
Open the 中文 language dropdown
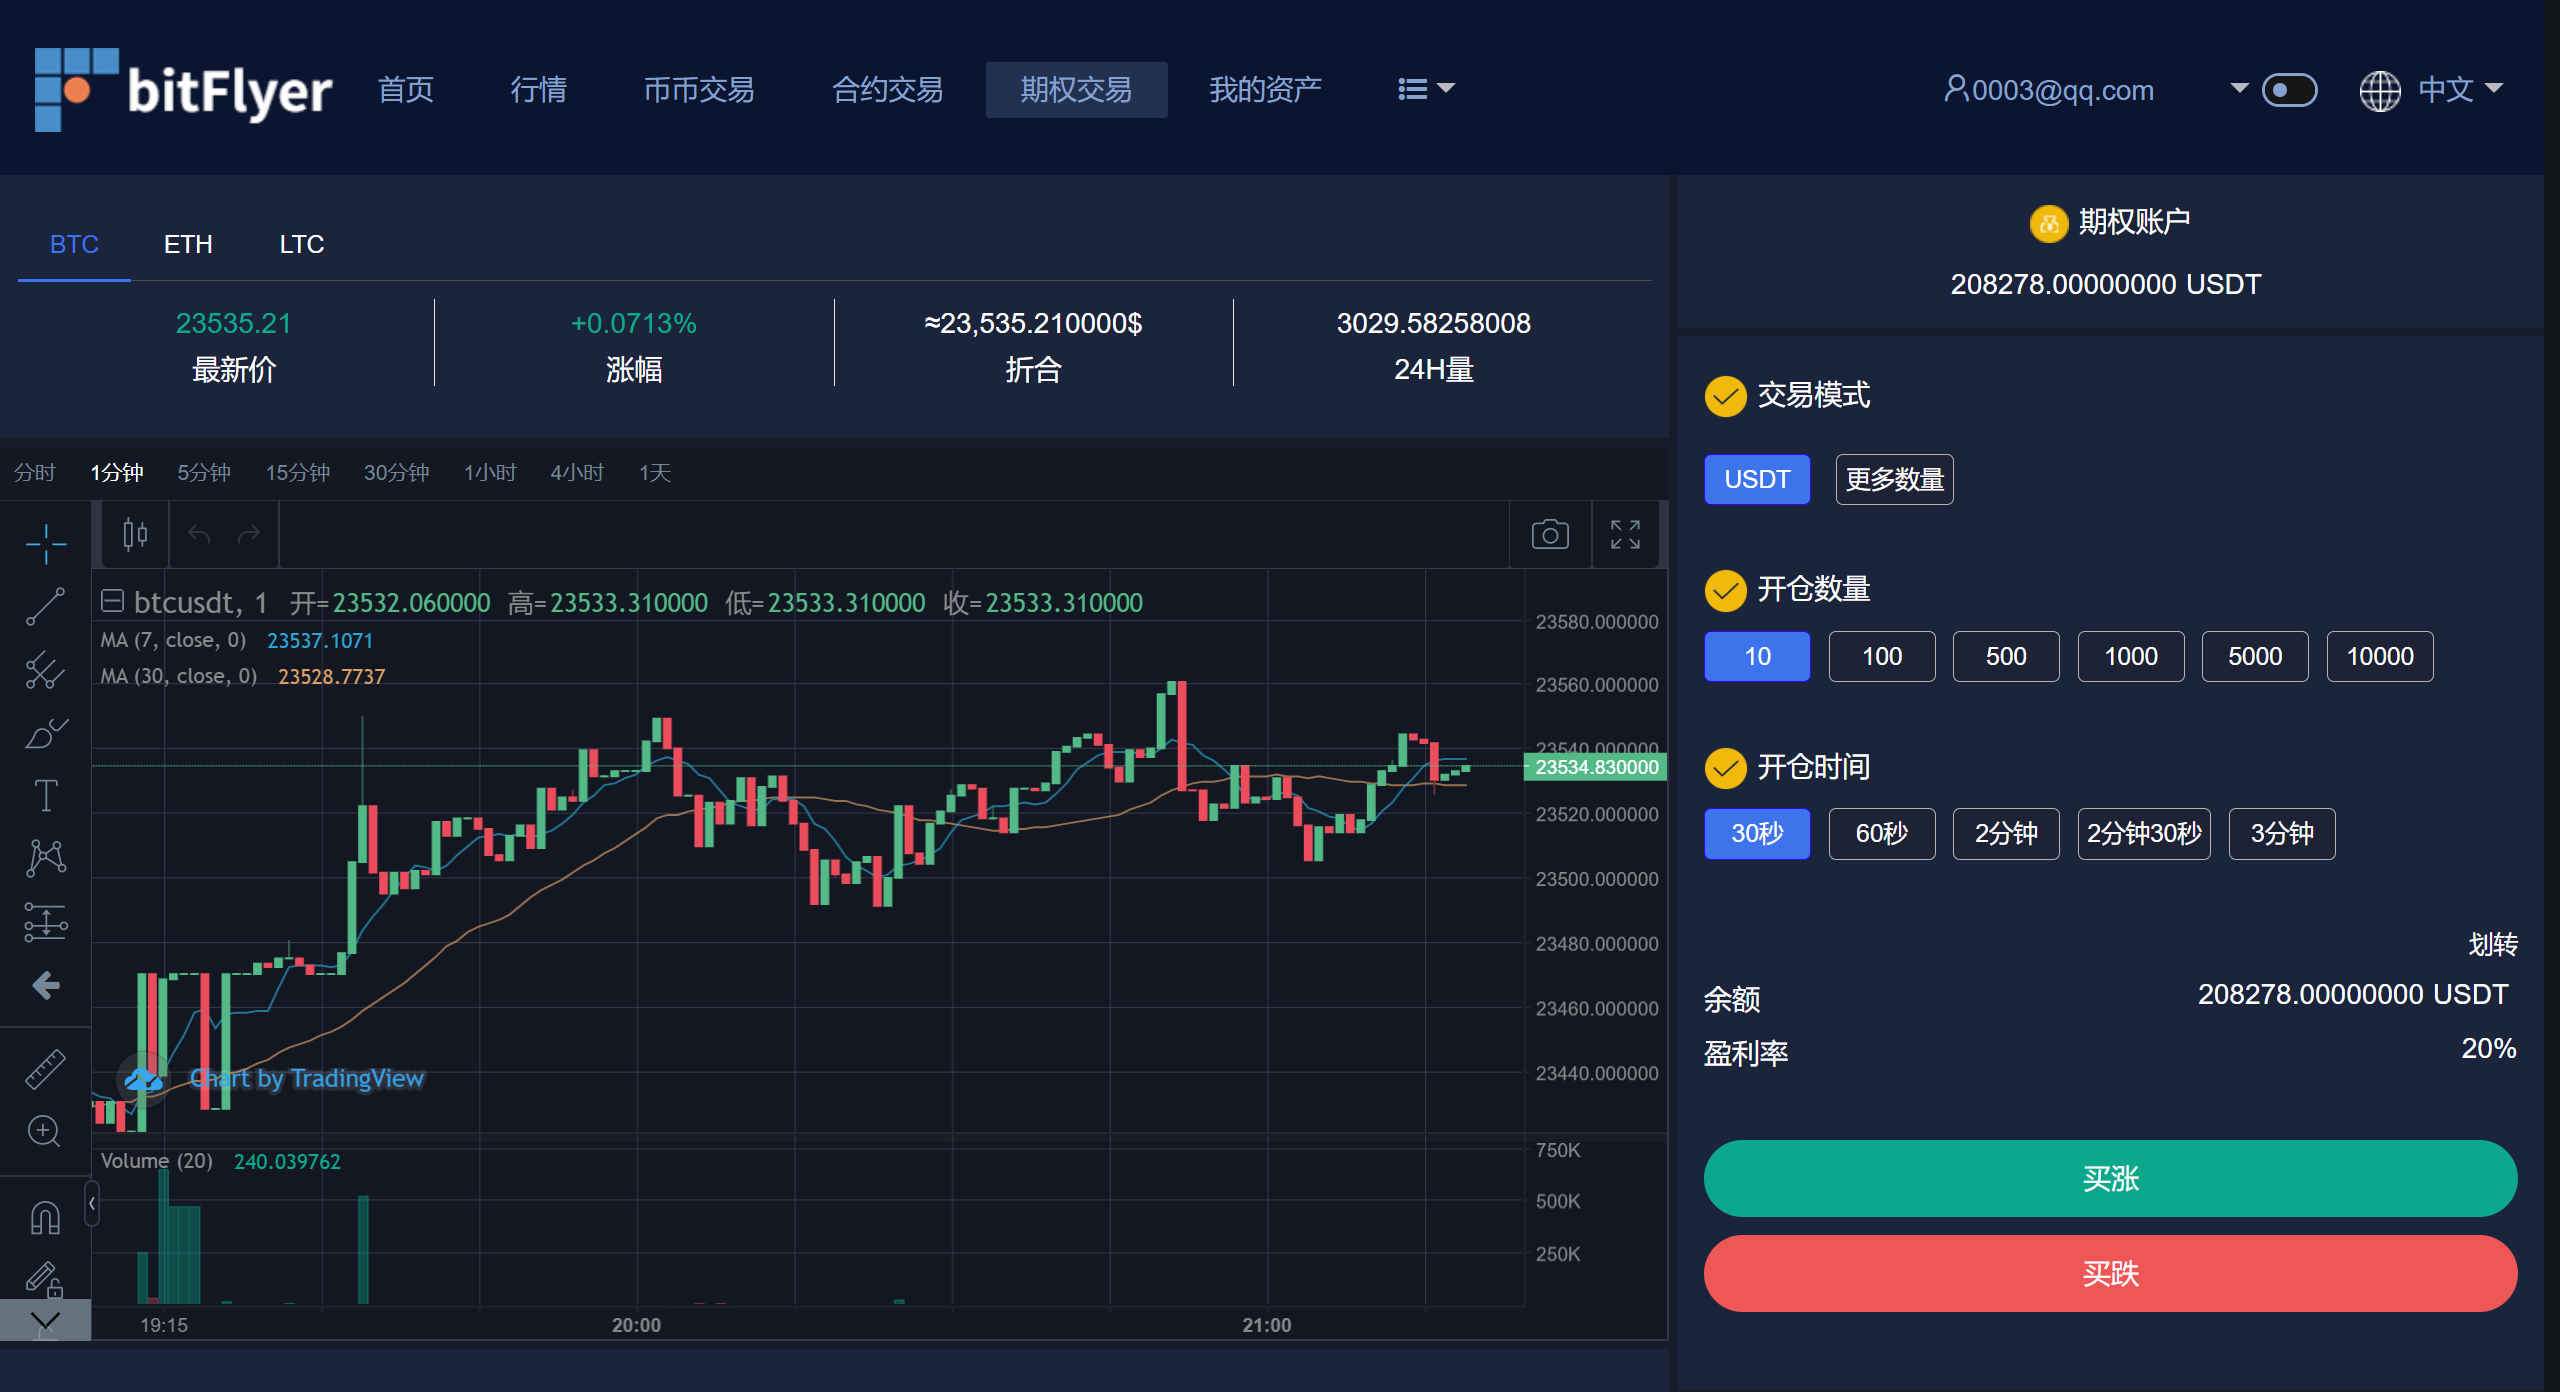tap(2444, 90)
